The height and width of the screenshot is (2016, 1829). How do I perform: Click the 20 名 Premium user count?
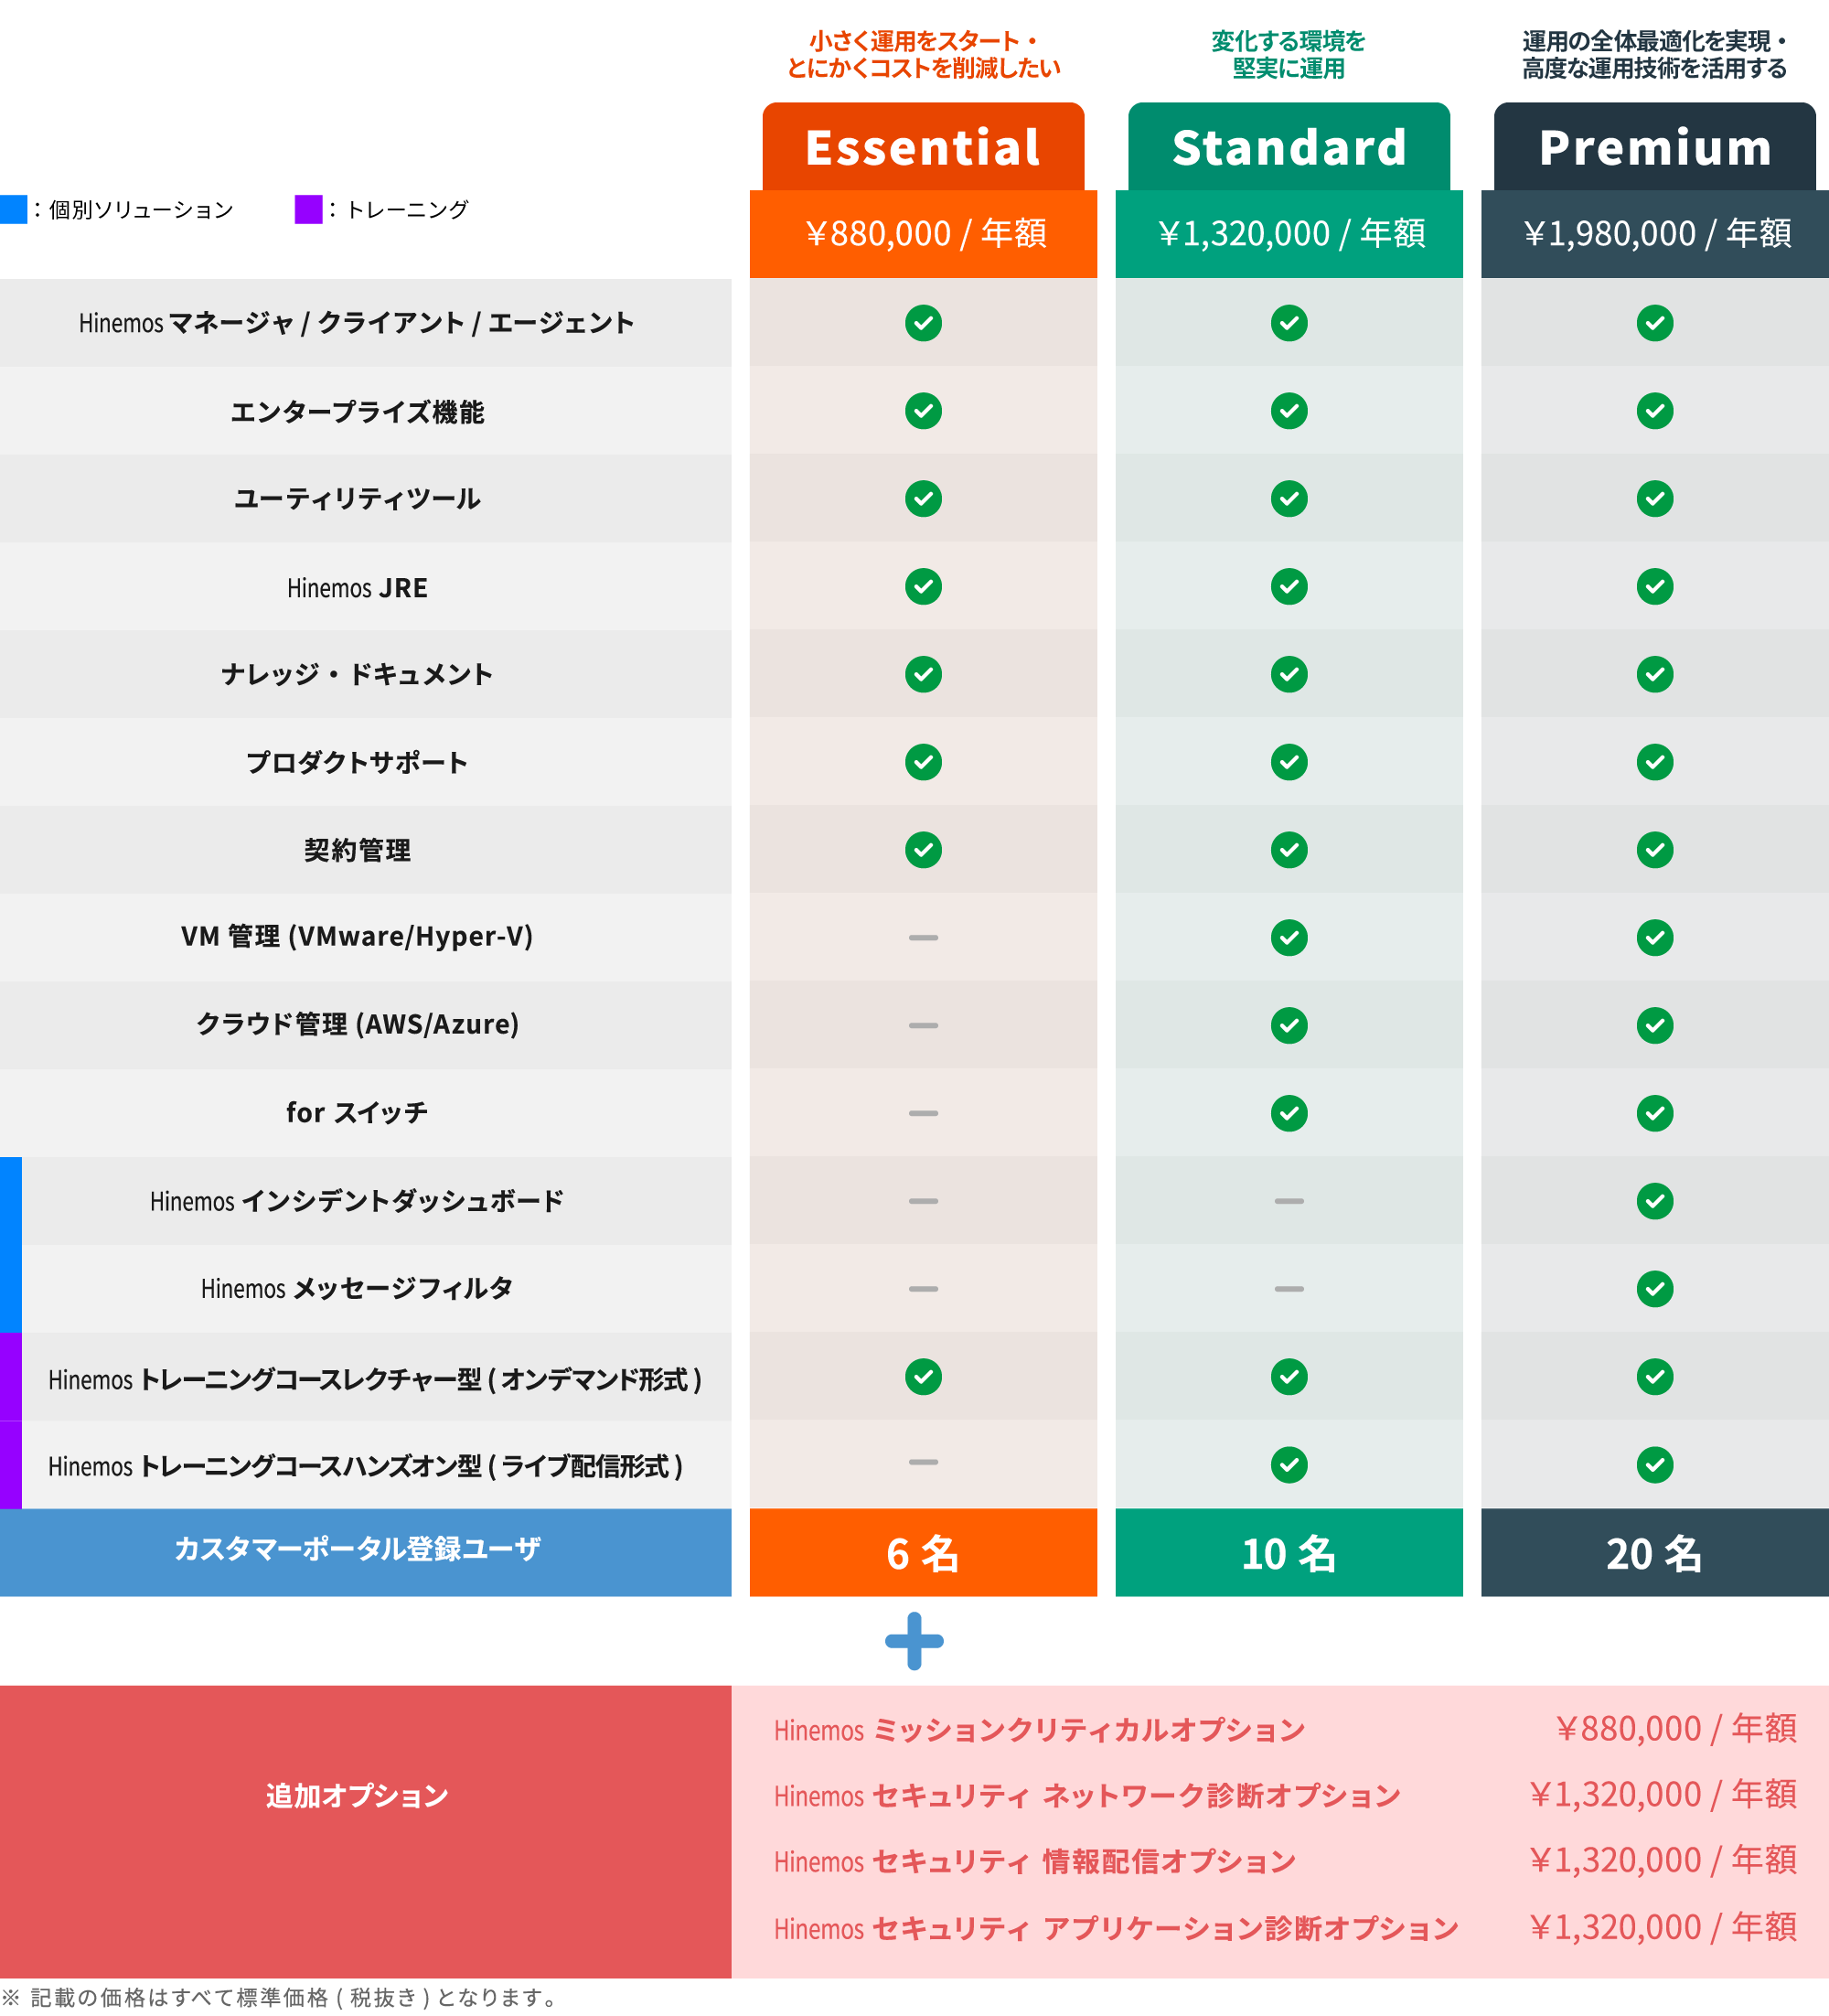coord(1655,1554)
